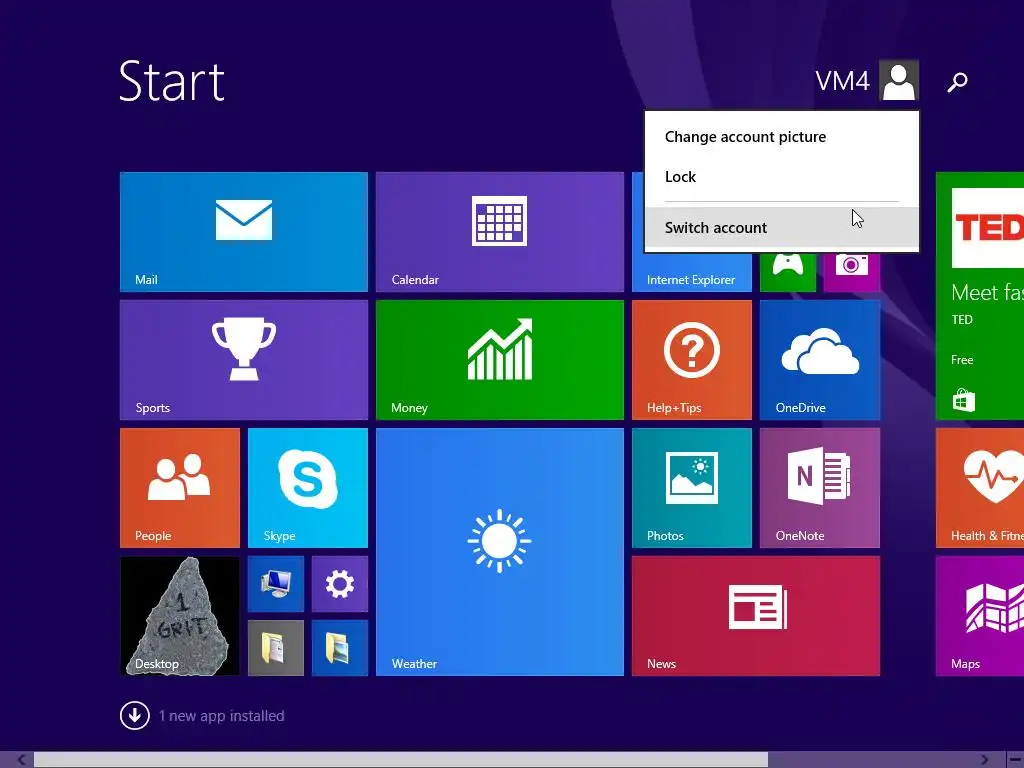Click the VM4 user account picture

[899, 80]
